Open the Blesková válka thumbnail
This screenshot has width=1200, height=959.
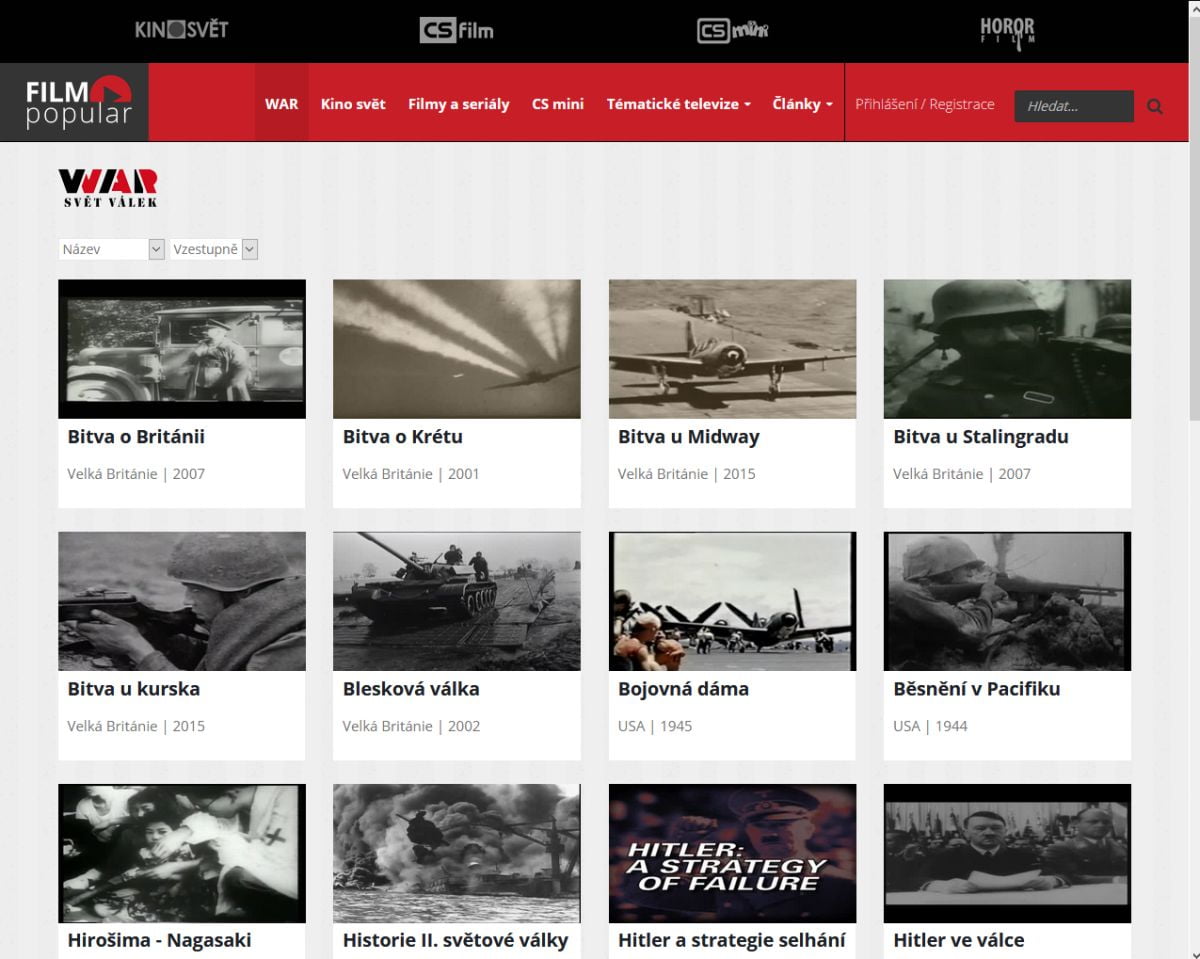(457, 601)
